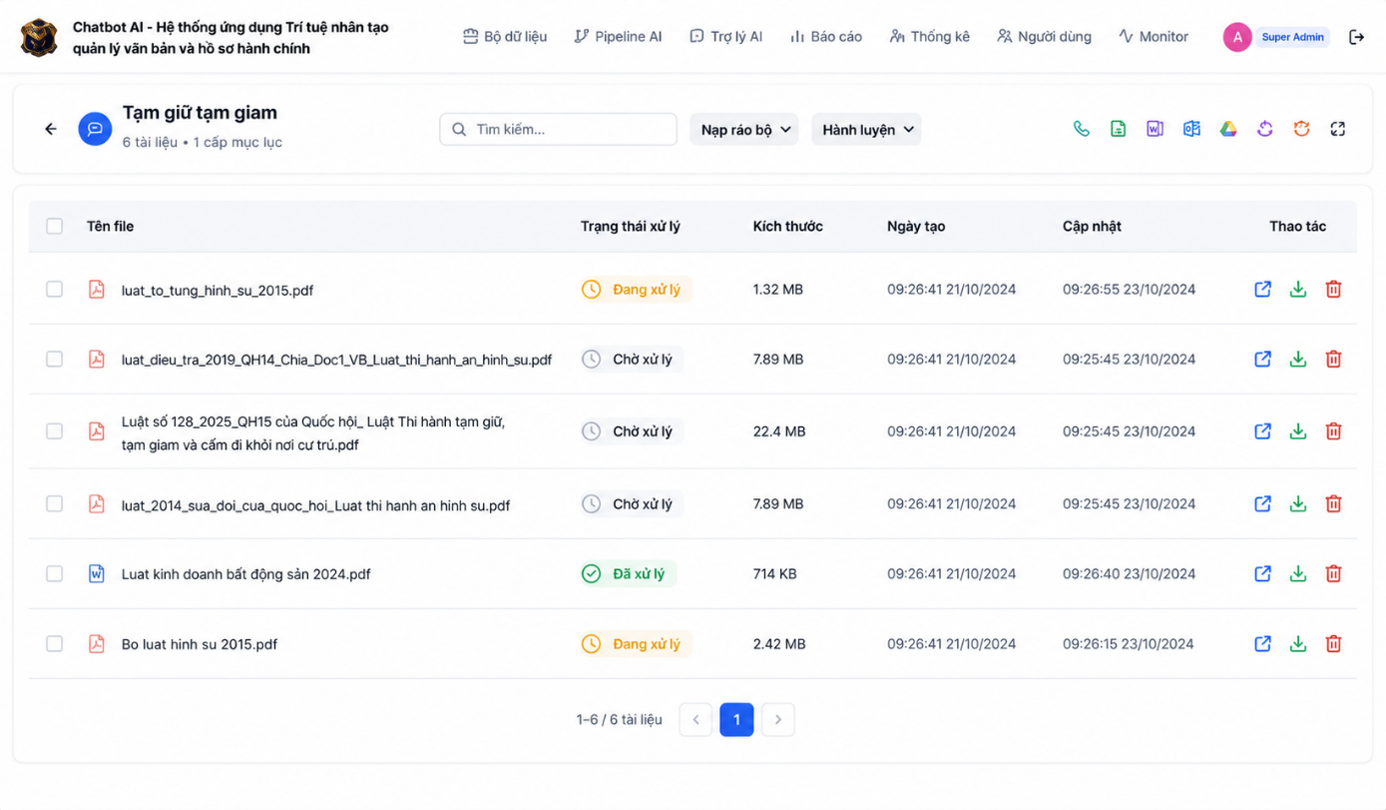This screenshot has width=1386, height=810.
Task: Open the Bộ dữ liệu menu
Action: coord(505,37)
